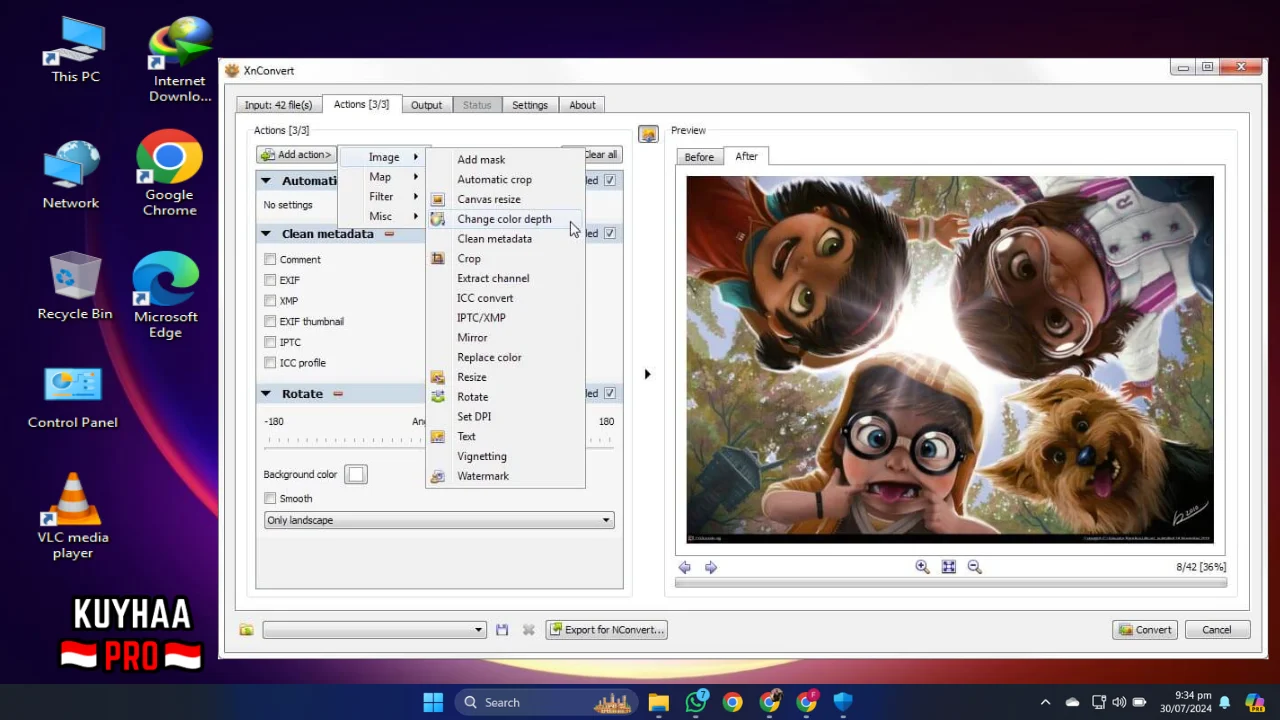The width and height of the screenshot is (1280, 720).
Task: Click Export for NConvert button
Action: click(x=606, y=630)
